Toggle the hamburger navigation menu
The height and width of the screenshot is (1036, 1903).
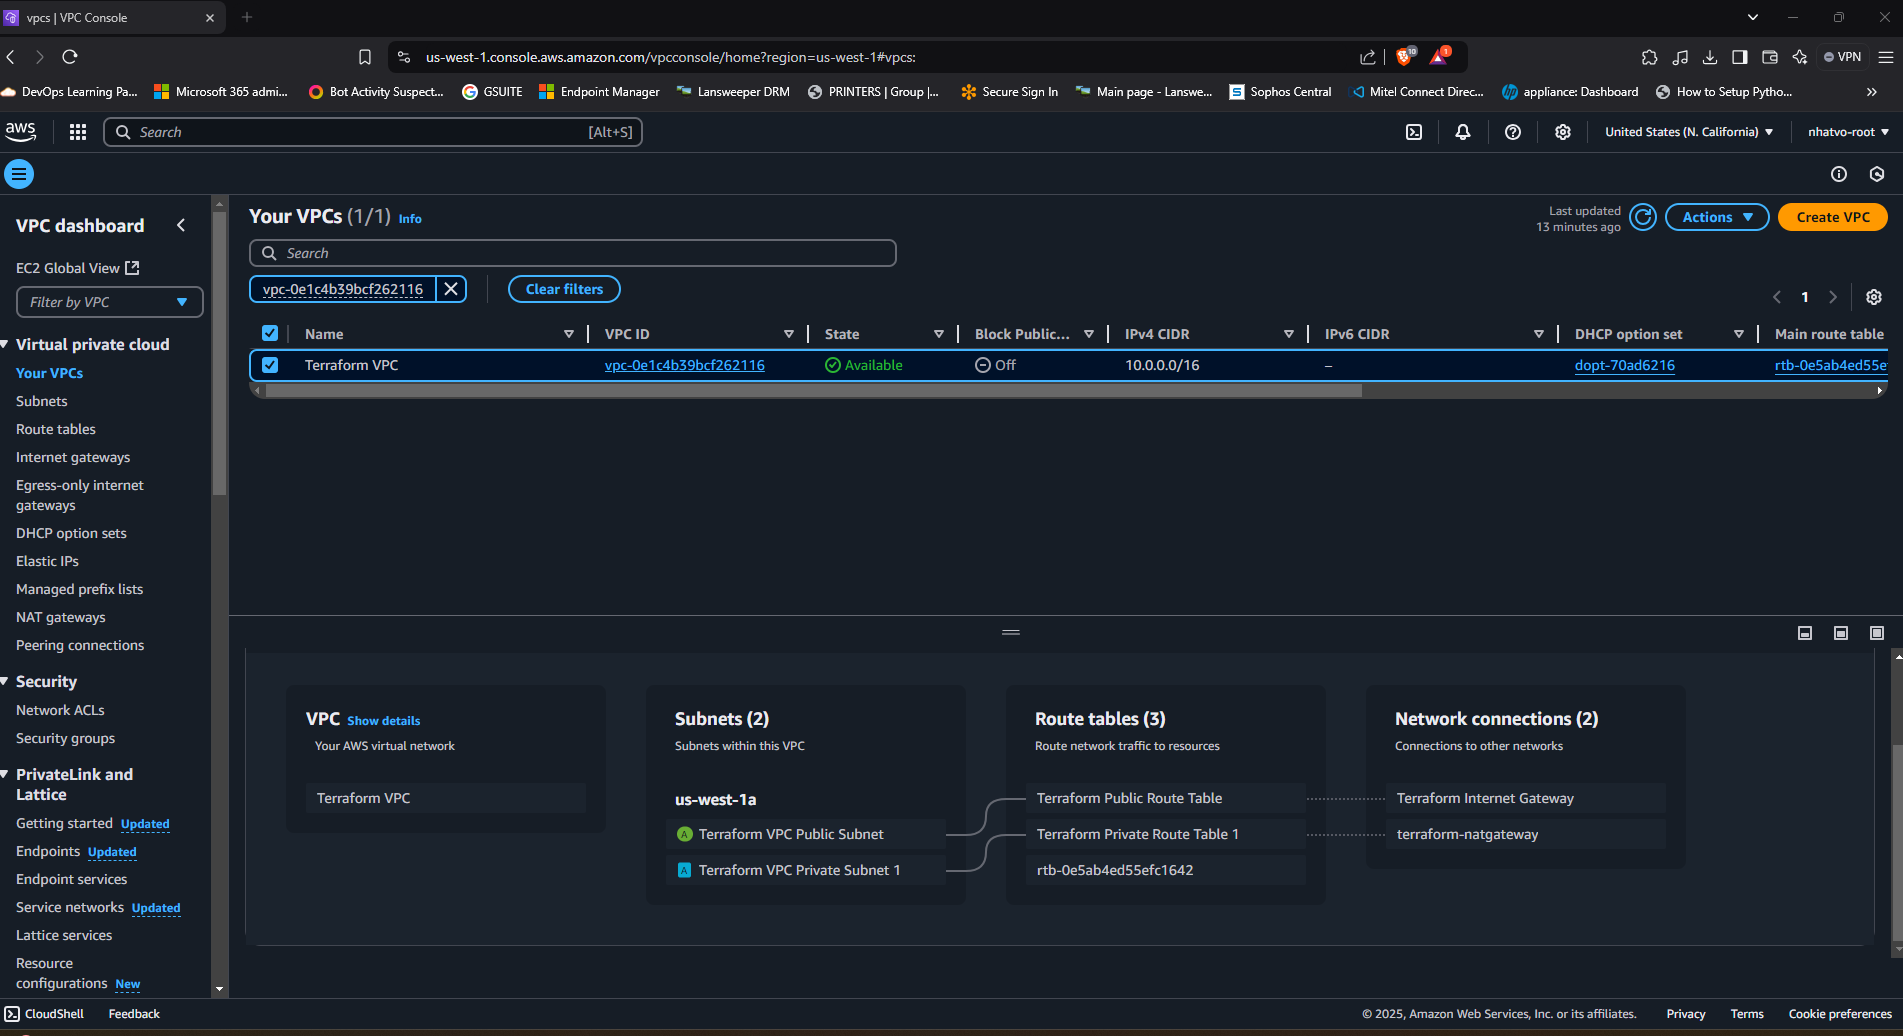tap(19, 174)
